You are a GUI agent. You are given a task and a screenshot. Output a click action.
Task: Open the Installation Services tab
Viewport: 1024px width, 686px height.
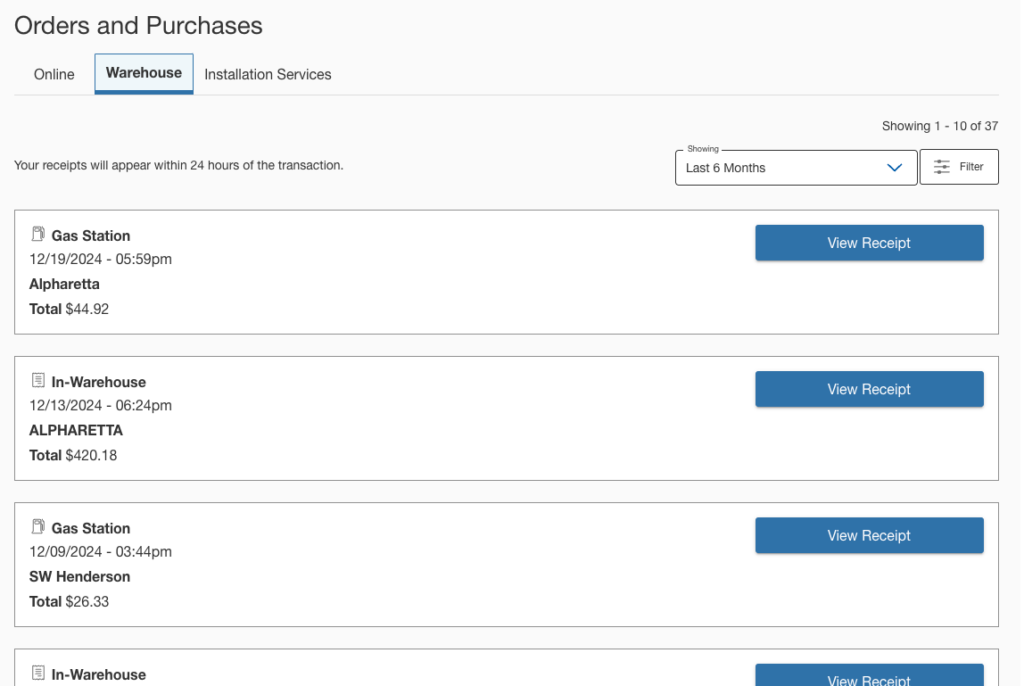click(x=267, y=74)
